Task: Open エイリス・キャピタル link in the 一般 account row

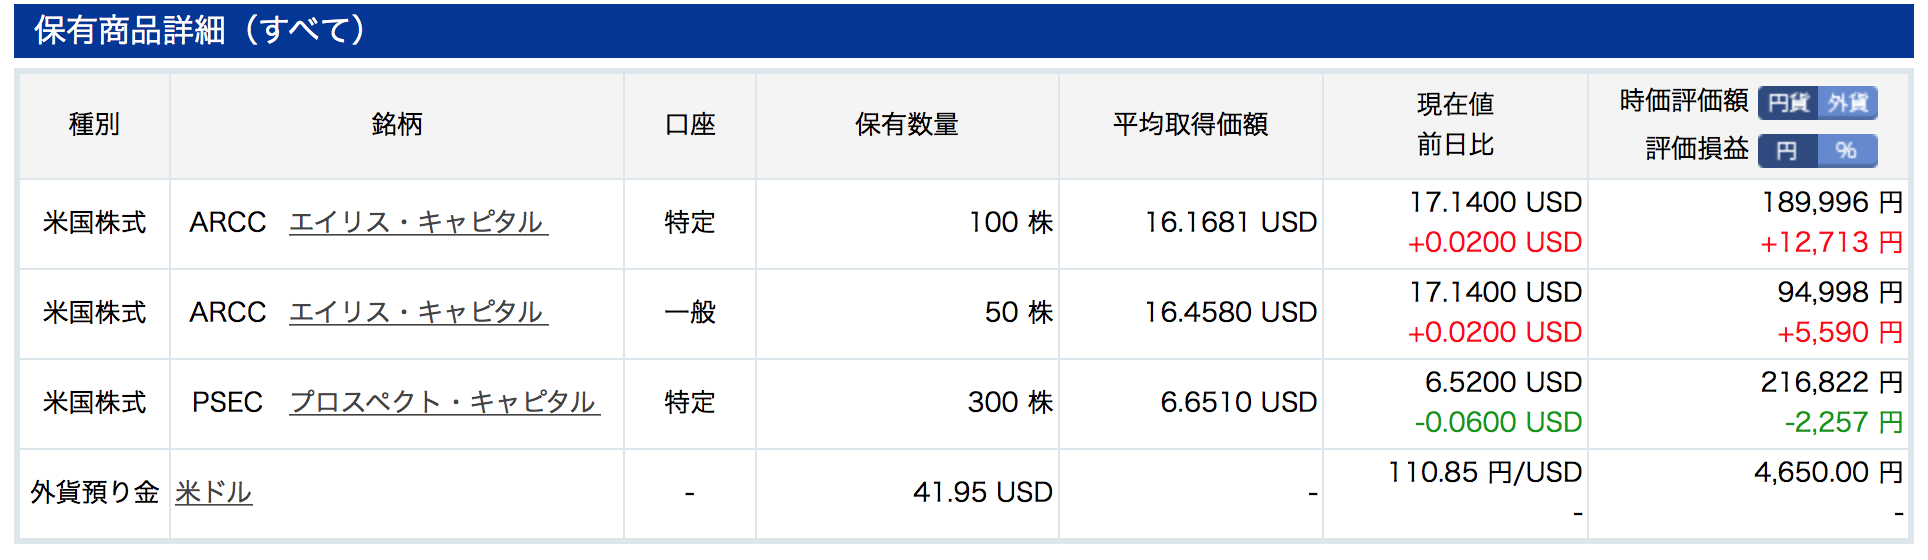Action: click(418, 312)
